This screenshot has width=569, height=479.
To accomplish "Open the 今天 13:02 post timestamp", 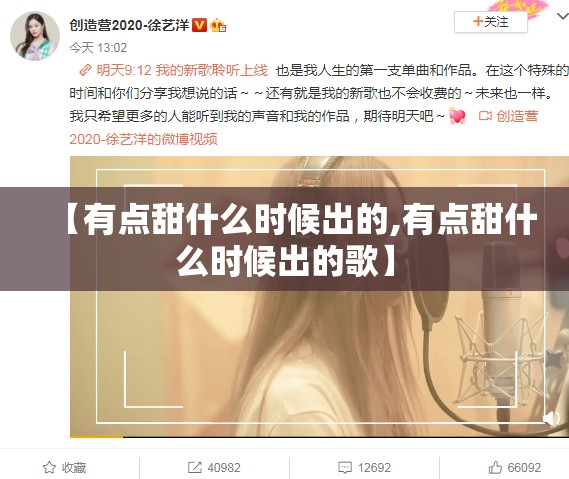I will tap(98, 48).
